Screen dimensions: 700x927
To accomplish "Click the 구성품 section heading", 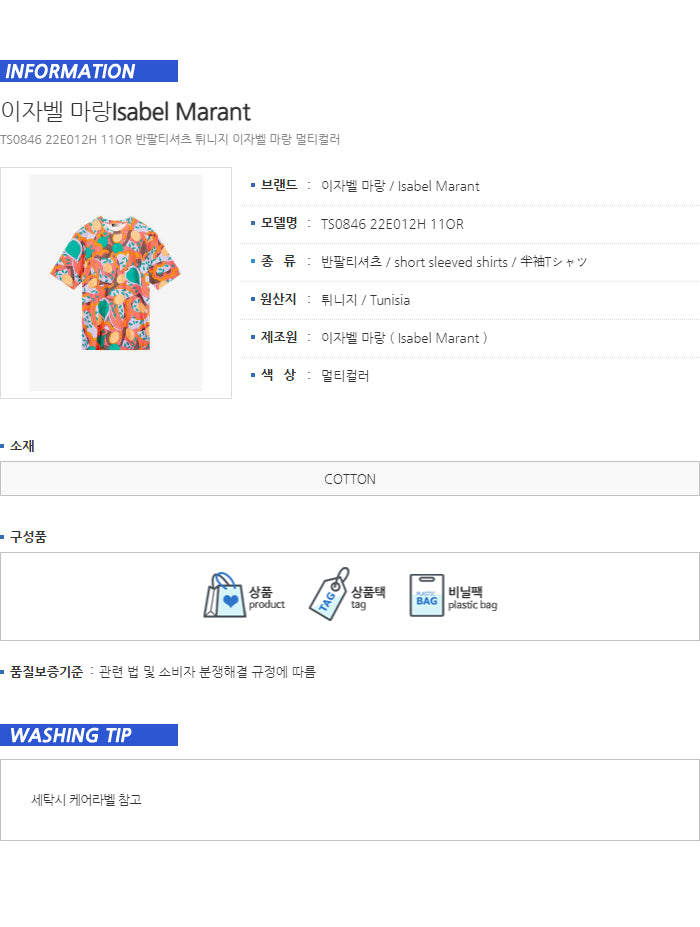I will tap(28, 537).
